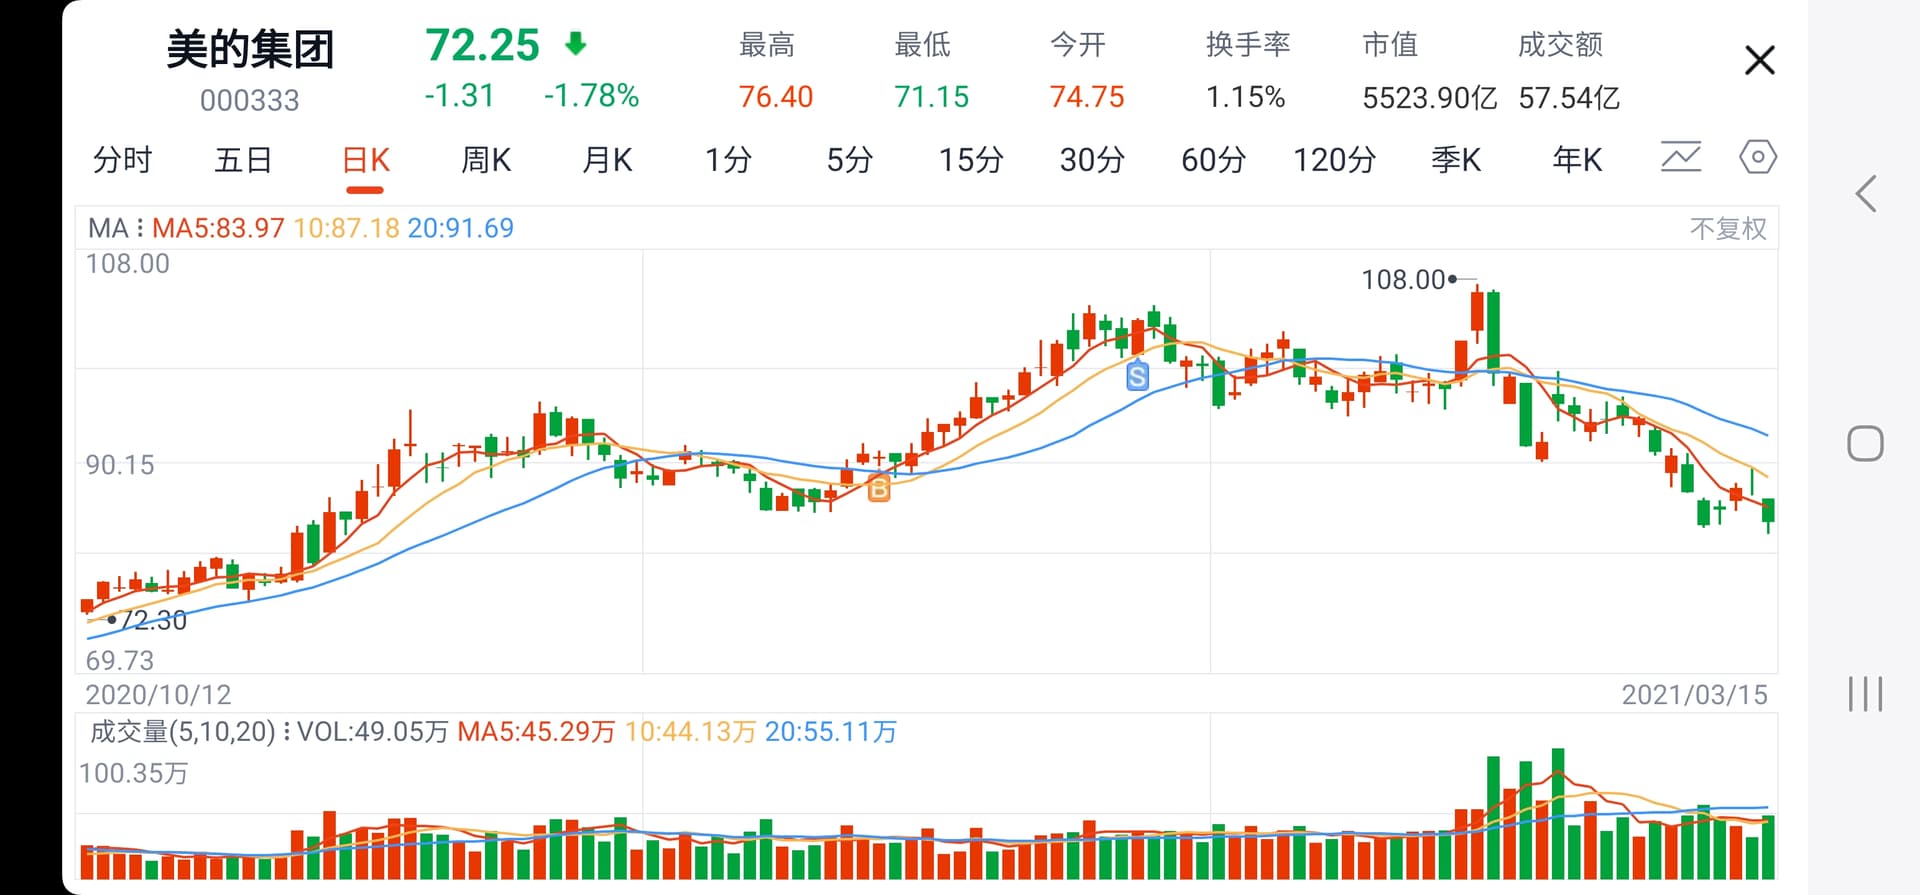
Task: Tap Android home square button
Action: click(x=1865, y=443)
